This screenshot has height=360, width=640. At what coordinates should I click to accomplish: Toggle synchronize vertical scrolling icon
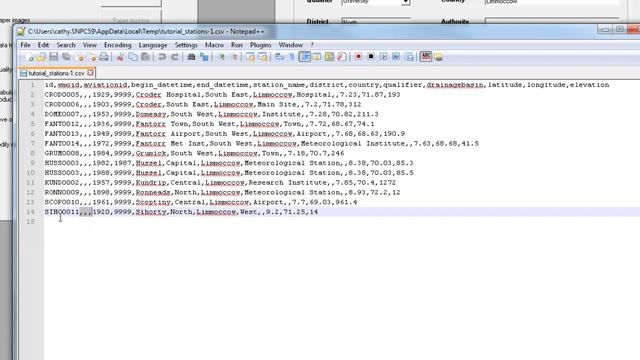click(x=250, y=57)
